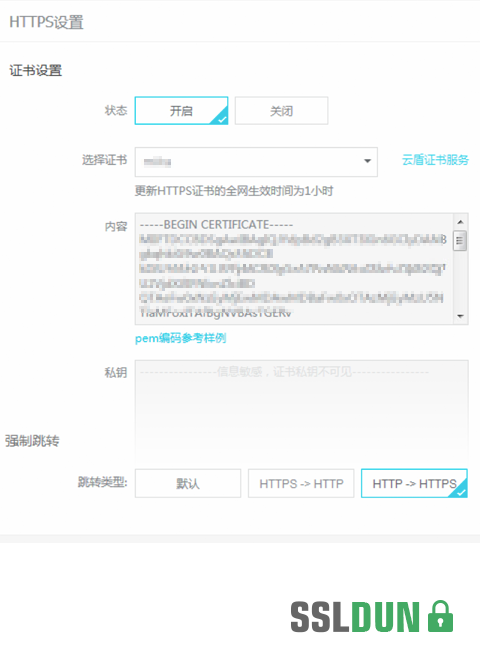Open pem编码参考样例 link
The image size is (480, 649).
coord(180,339)
